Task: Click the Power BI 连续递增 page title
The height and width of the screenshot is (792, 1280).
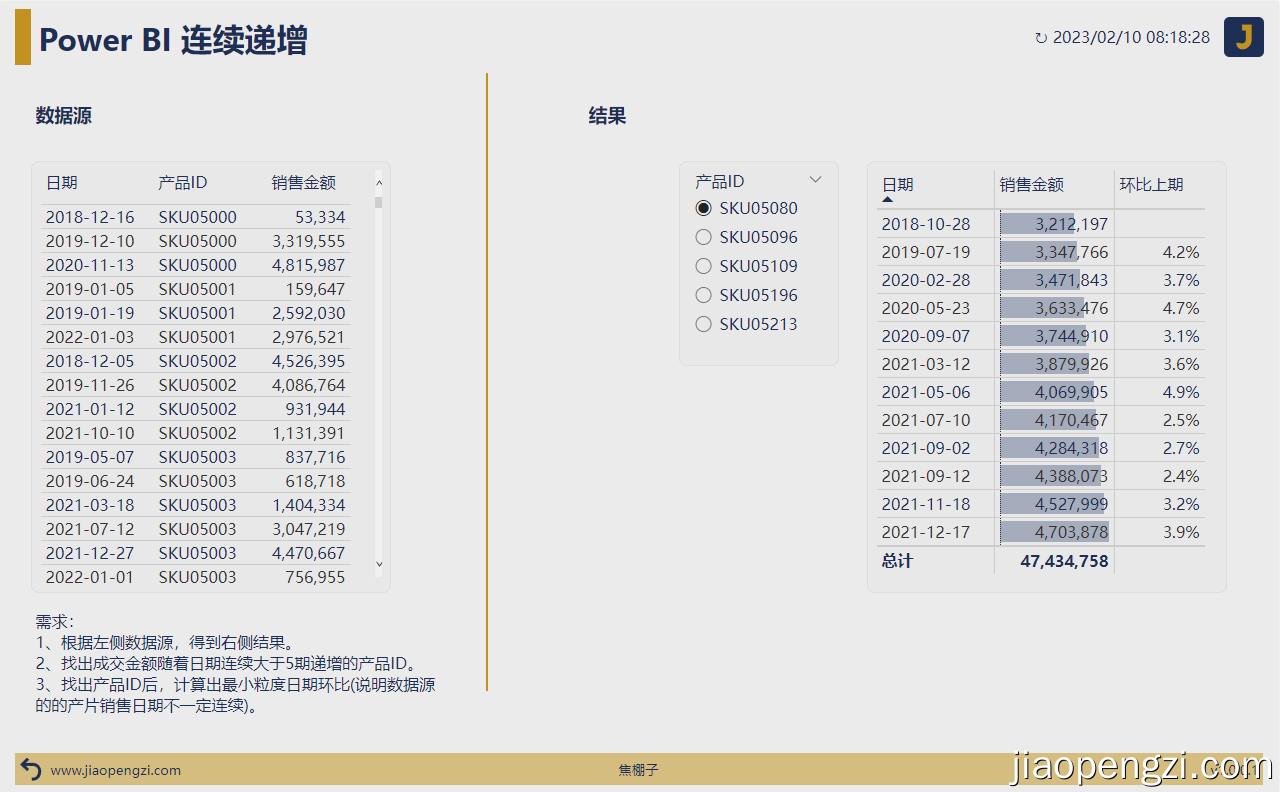Action: coord(173,40)
